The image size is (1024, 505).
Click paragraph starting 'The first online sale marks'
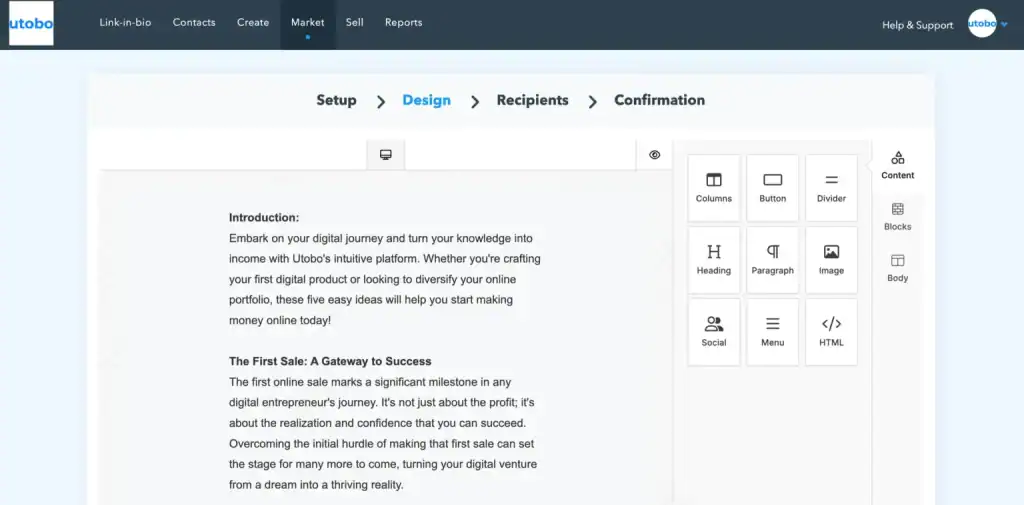point(383,433)
